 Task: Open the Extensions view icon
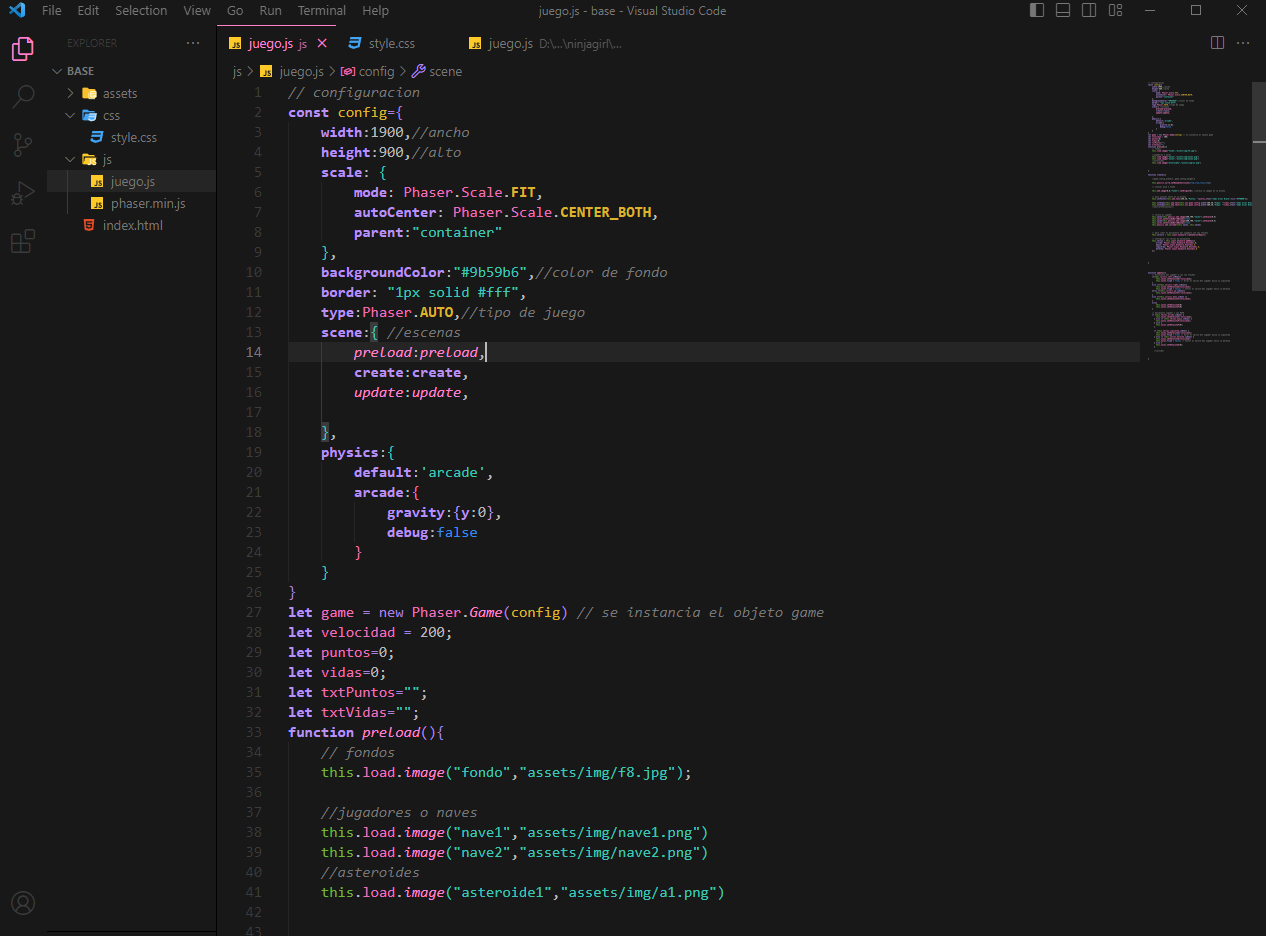click(x=22, y=241)
